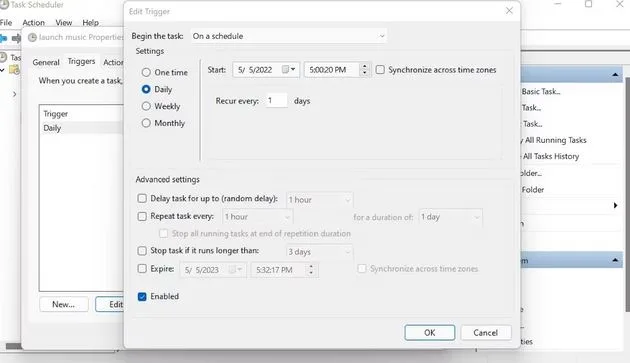Open the 3 days stop task dropdown
The image size is (630, 363).
tap(319, 252)
